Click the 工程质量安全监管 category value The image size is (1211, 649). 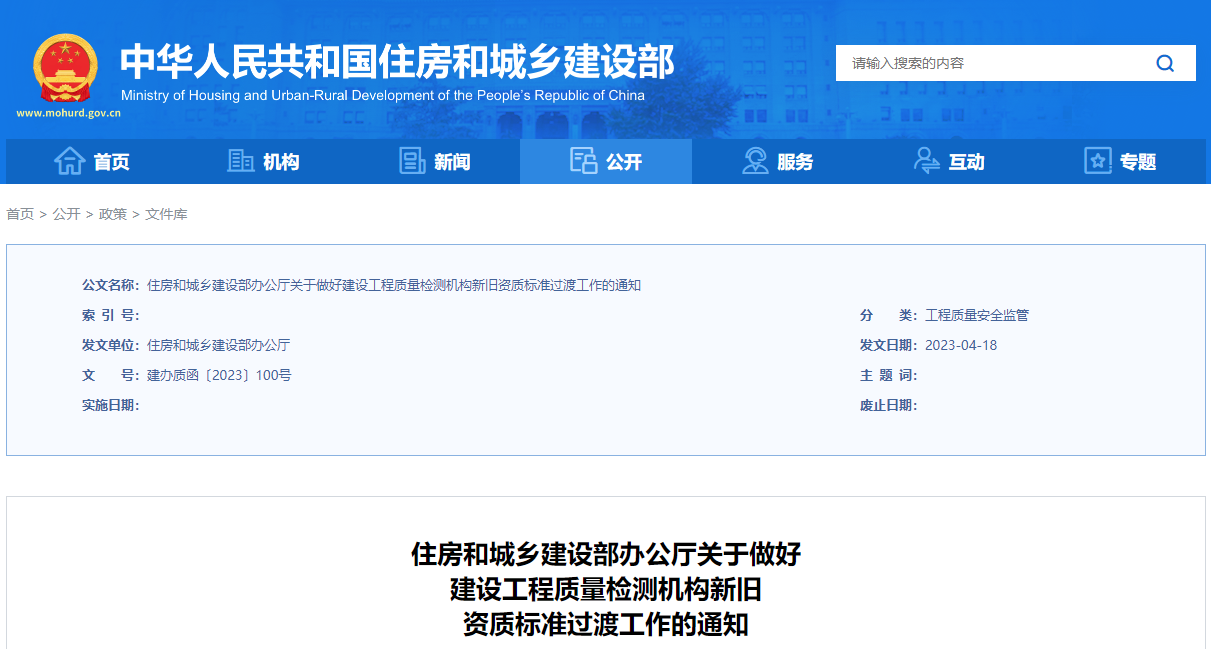tap(977, 315)
